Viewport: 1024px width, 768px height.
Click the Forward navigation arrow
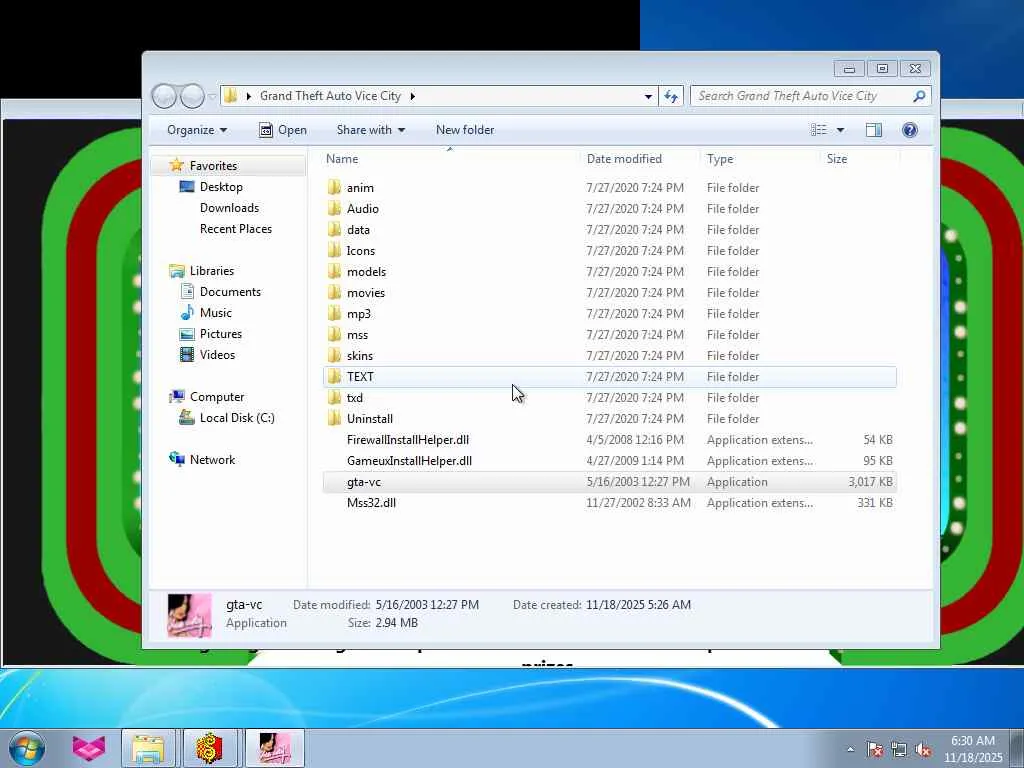coord(192,97)
